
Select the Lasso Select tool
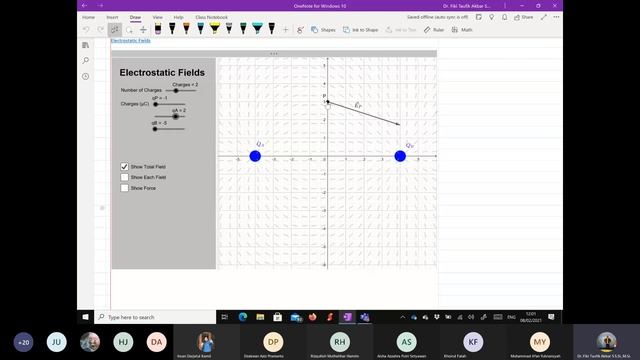pyautogui.click(x=129, y=30)
